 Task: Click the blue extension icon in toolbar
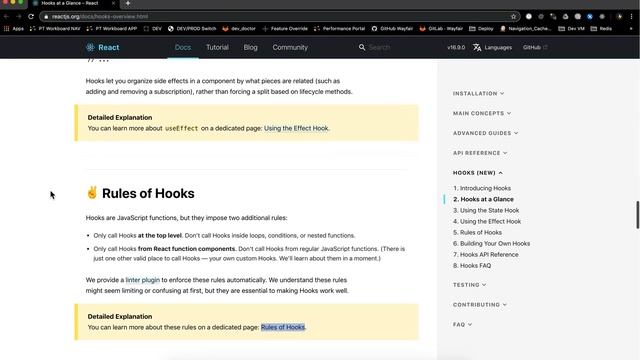click(x=590, y=17)
